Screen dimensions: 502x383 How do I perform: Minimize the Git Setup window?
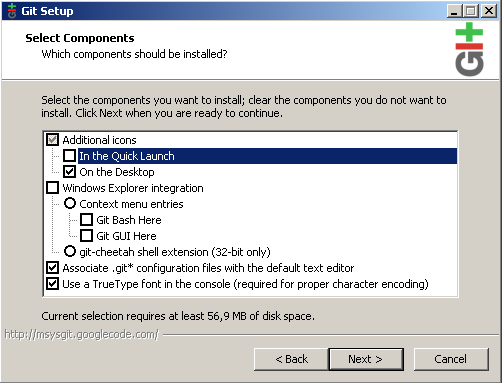pyautogui.click(x=454, y=11)
